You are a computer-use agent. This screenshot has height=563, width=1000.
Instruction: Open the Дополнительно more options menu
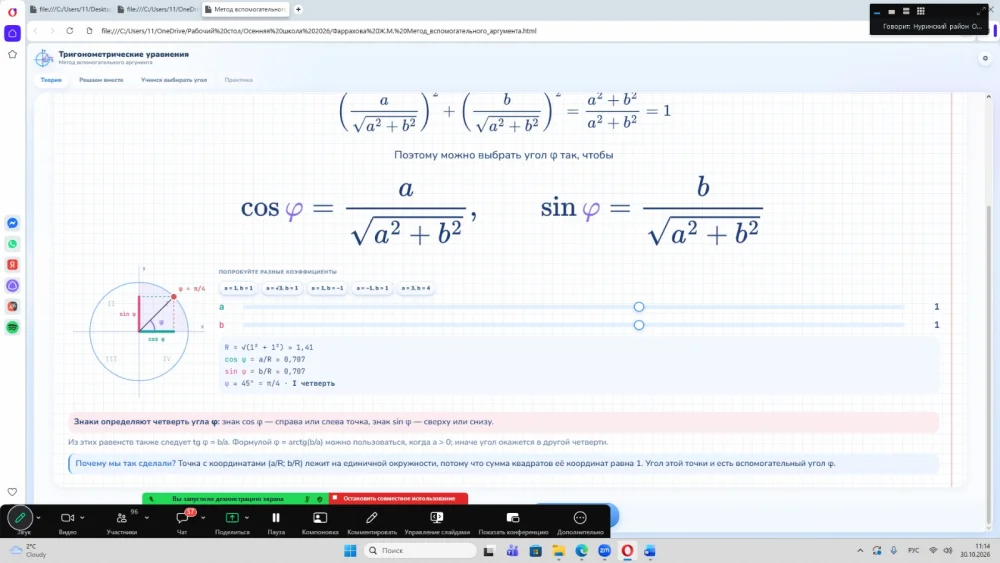580,518
